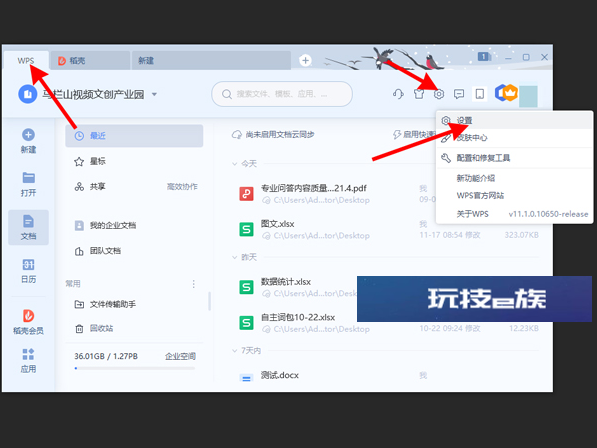This screenshot has height=448, width=597.
Task: Click the 高效协作 link
Action: (x=182, y=187)
